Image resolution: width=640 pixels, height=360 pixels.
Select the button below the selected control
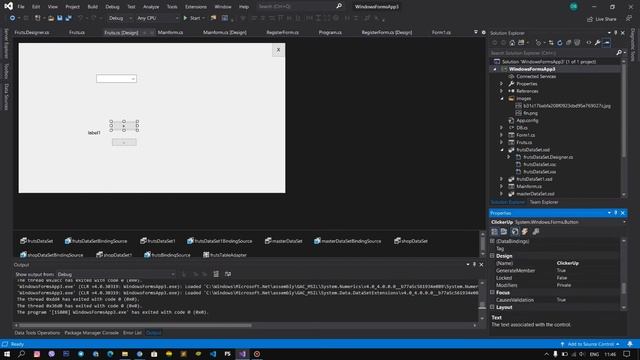tap(124, 142)
